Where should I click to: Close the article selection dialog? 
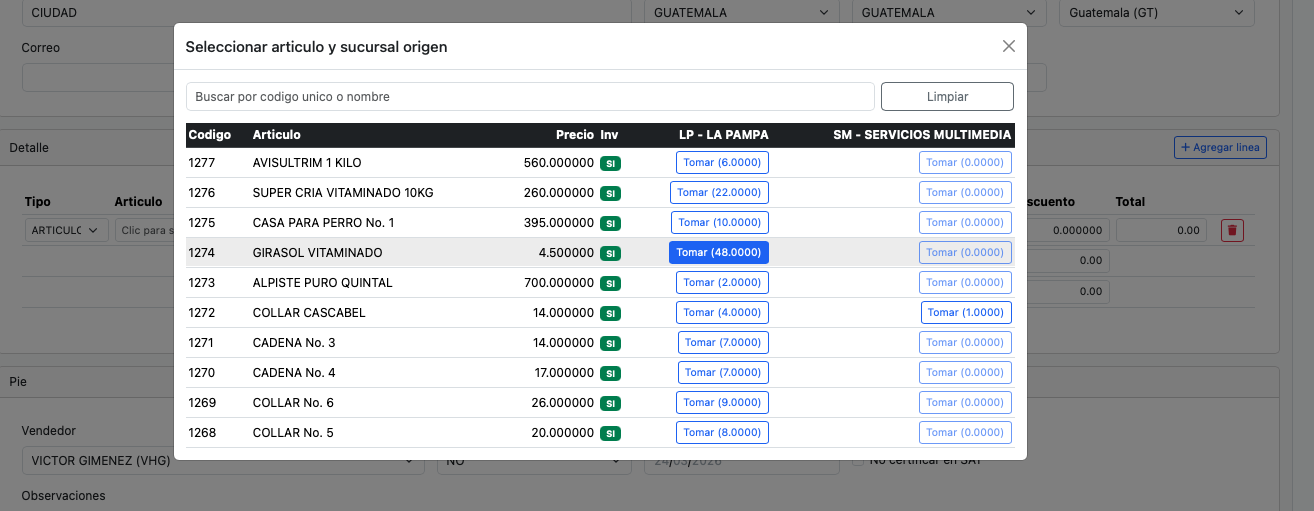1008,46
